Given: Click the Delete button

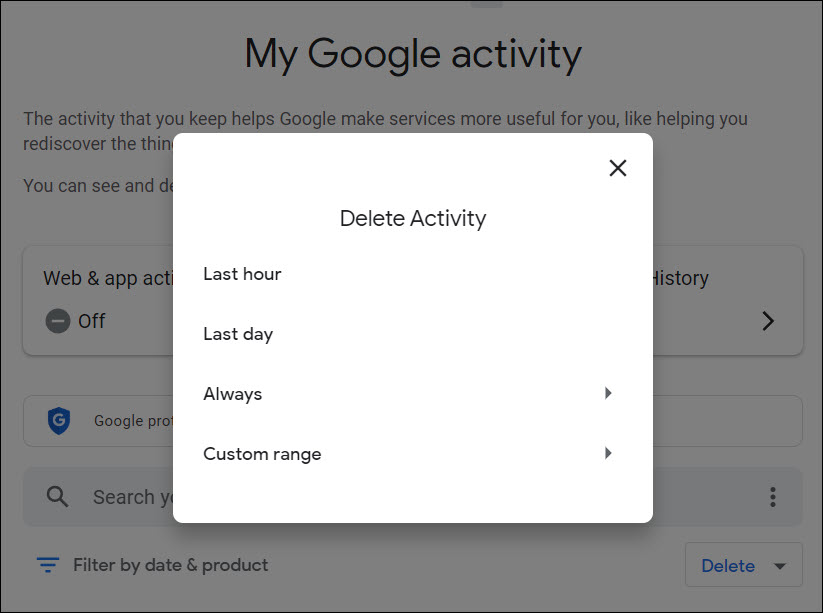Looking at the screenshot, I should pos(729,565).
